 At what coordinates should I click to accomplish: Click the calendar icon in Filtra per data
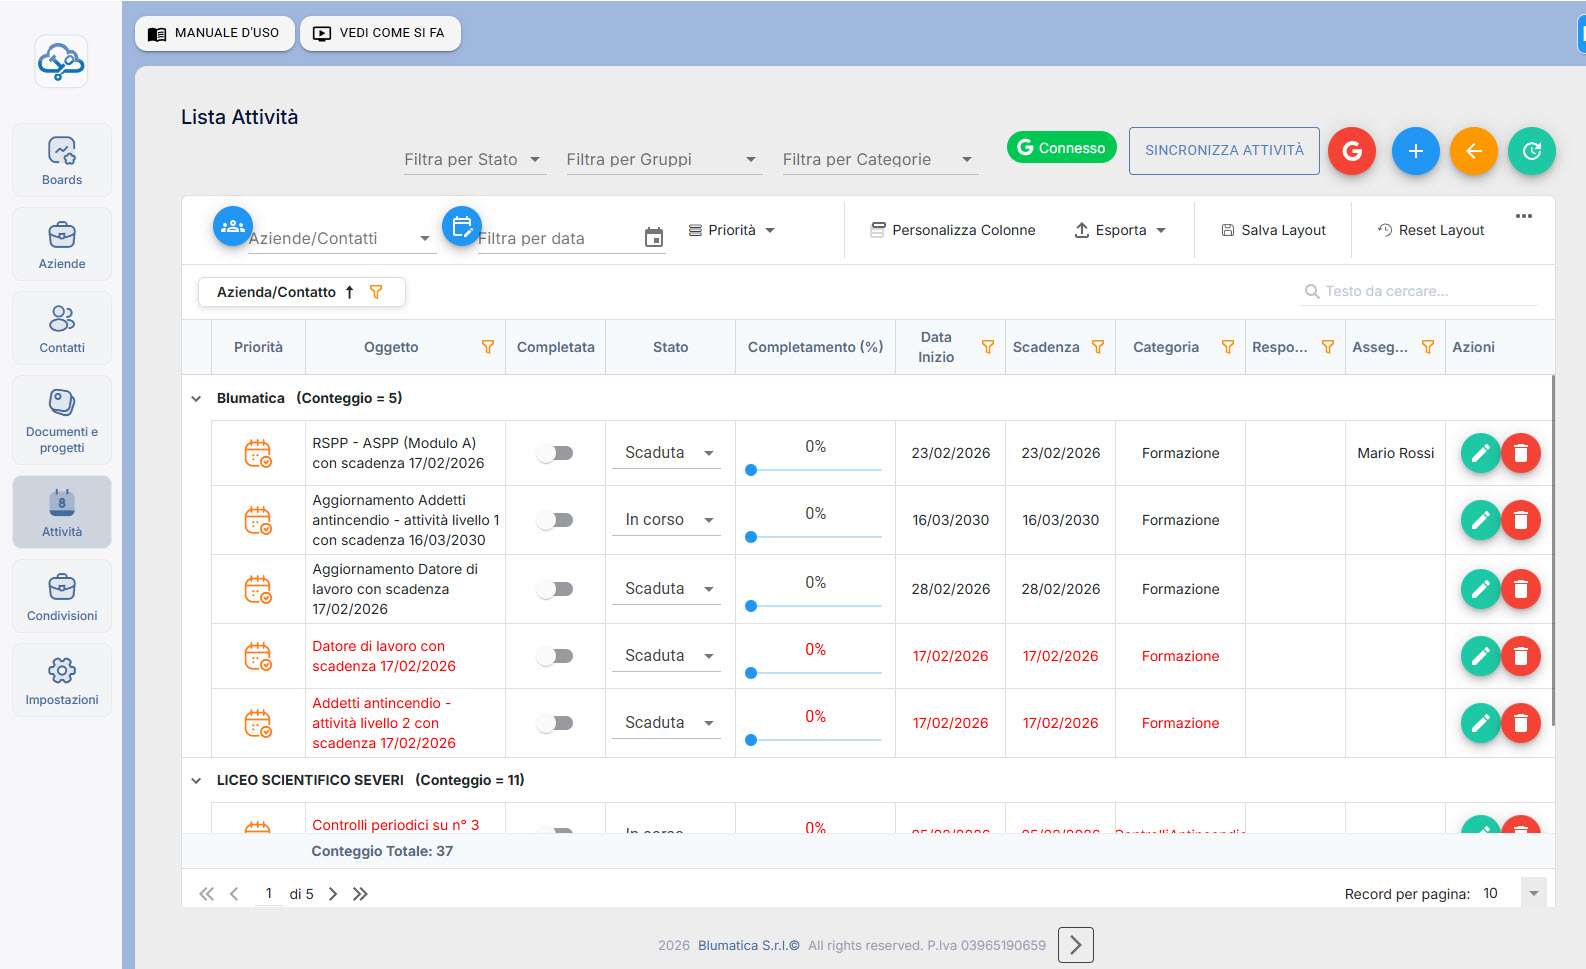[x=654, y=238]
